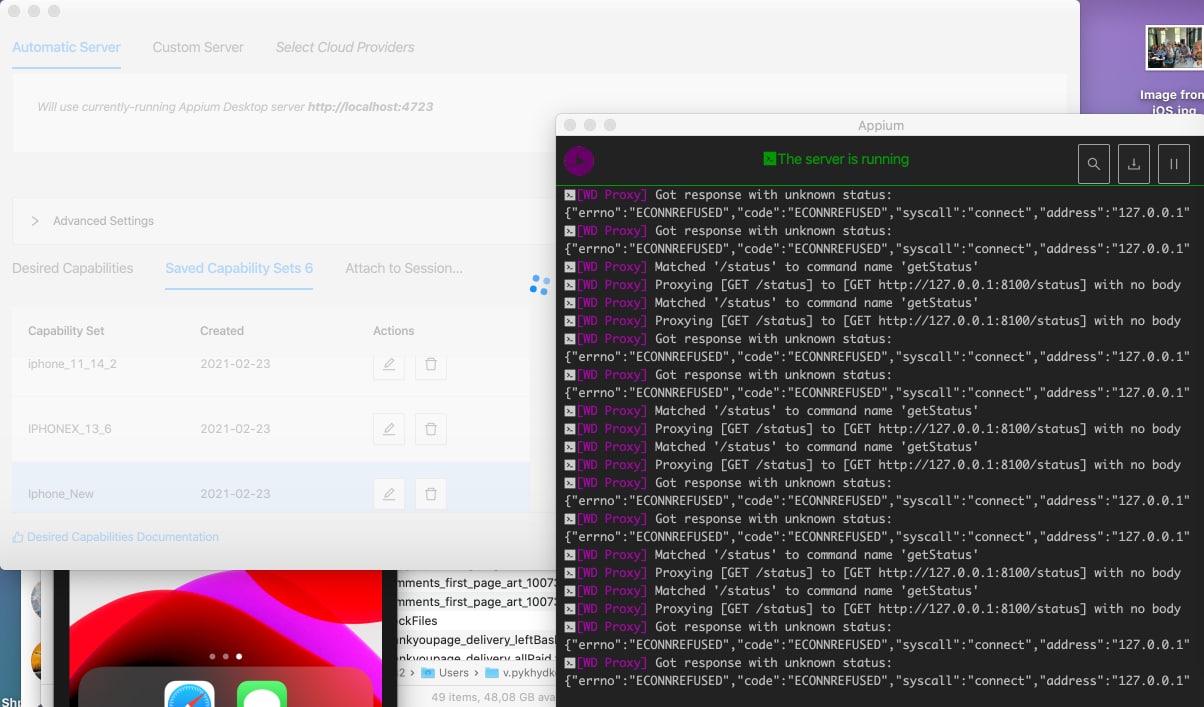Select the IPHONEX_13_6 capability set row
The height and width of the screenshot is (707, 1204).
[x=271, y=429]
